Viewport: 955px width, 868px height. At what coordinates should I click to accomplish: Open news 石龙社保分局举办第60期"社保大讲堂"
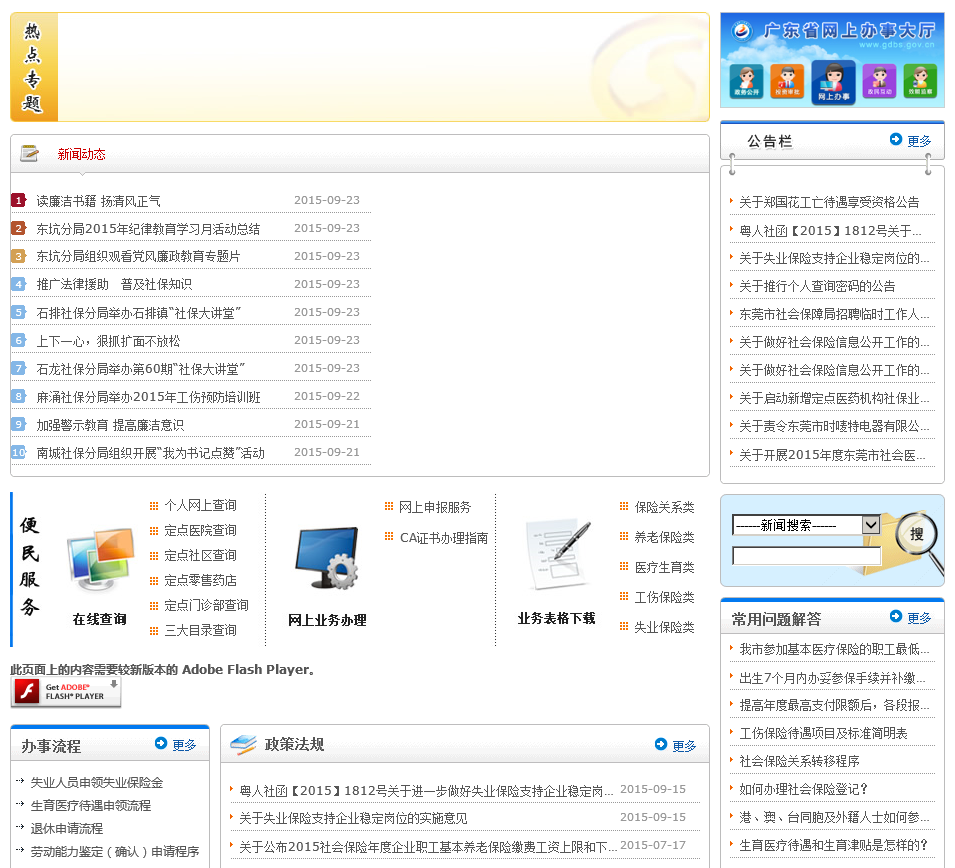140,369
